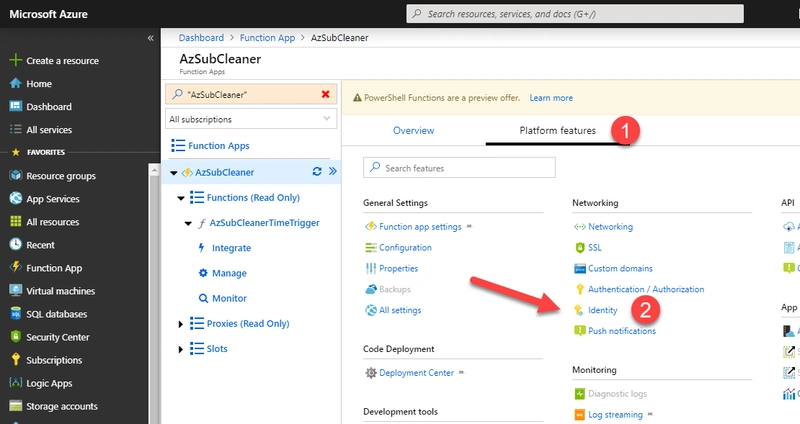Expand the All subscriptions dropdown
Image resolution: width=800 pixels, height=424 pixels.
(252, 119)
